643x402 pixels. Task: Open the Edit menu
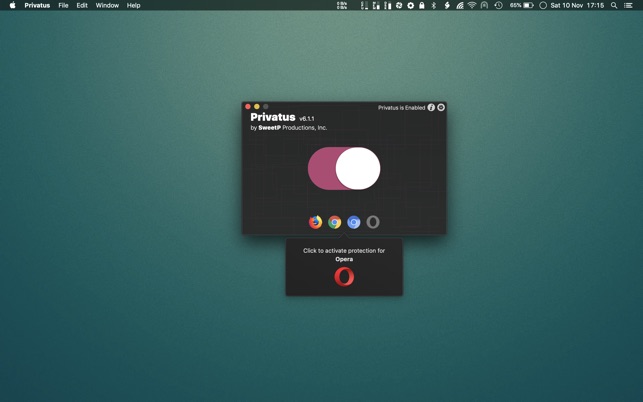click(x=82, y=5)
